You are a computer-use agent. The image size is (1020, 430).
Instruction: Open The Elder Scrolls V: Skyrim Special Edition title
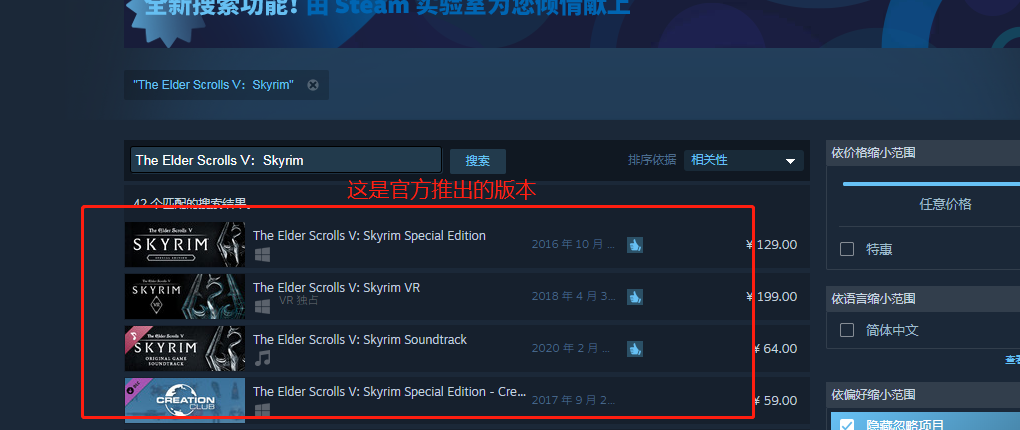pos(369,235)
